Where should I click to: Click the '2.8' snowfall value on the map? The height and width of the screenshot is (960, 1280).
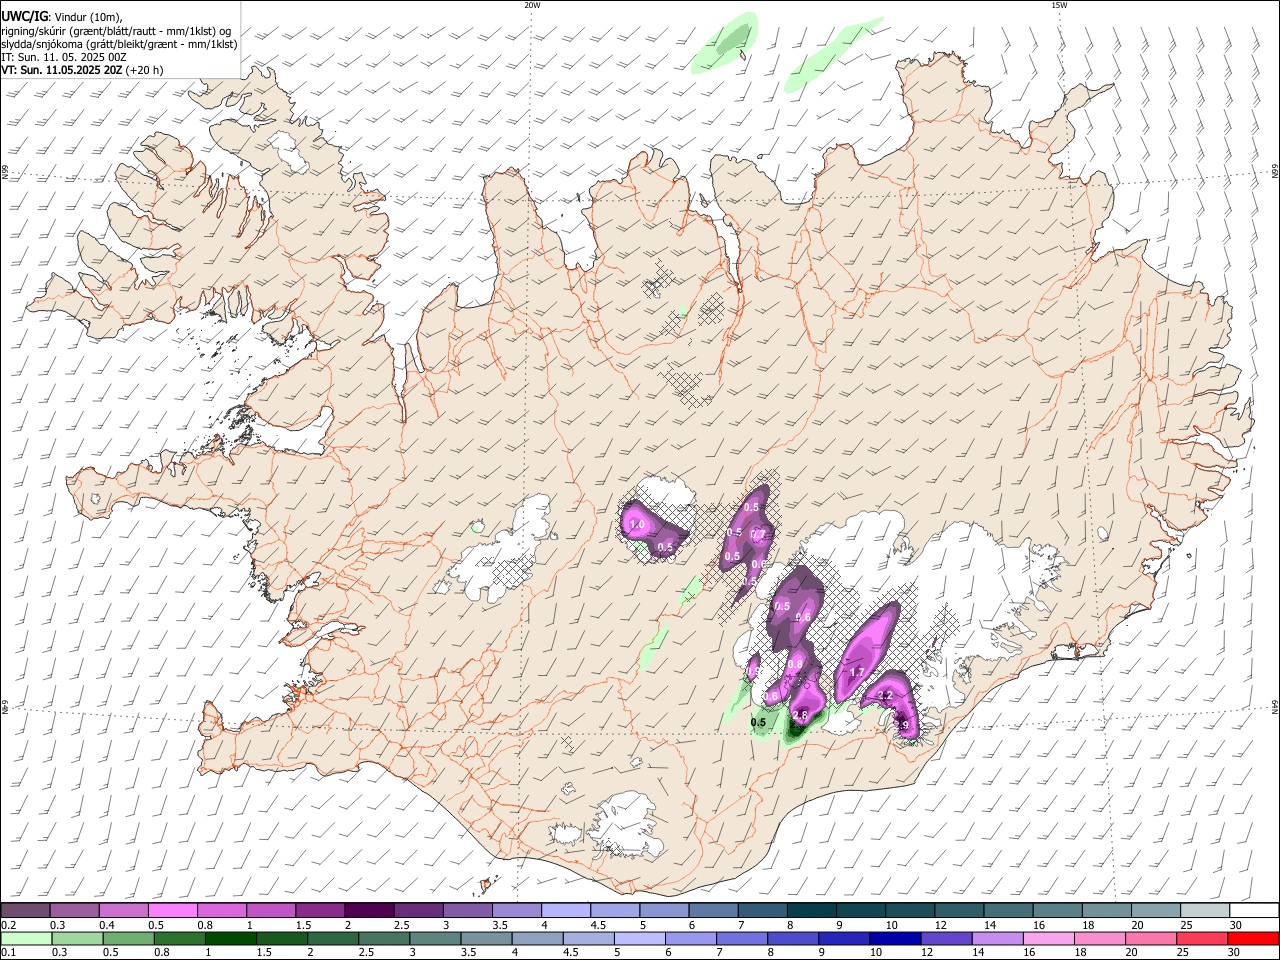(800, 715)
